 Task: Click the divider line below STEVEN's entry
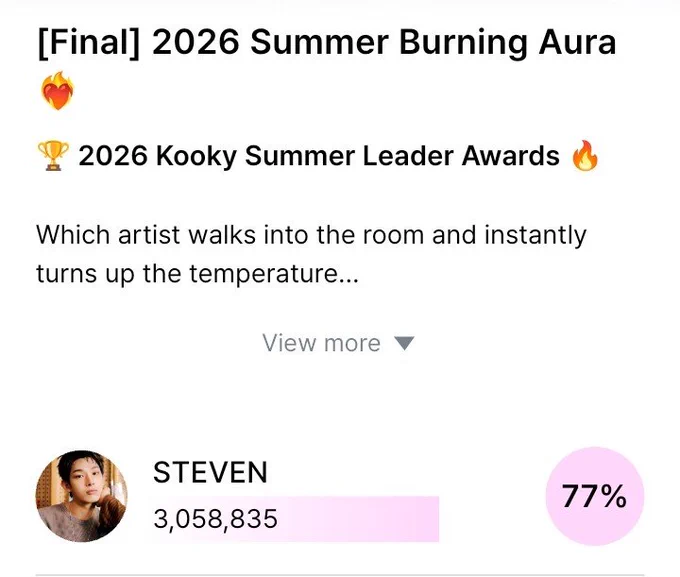pos(340,575)
